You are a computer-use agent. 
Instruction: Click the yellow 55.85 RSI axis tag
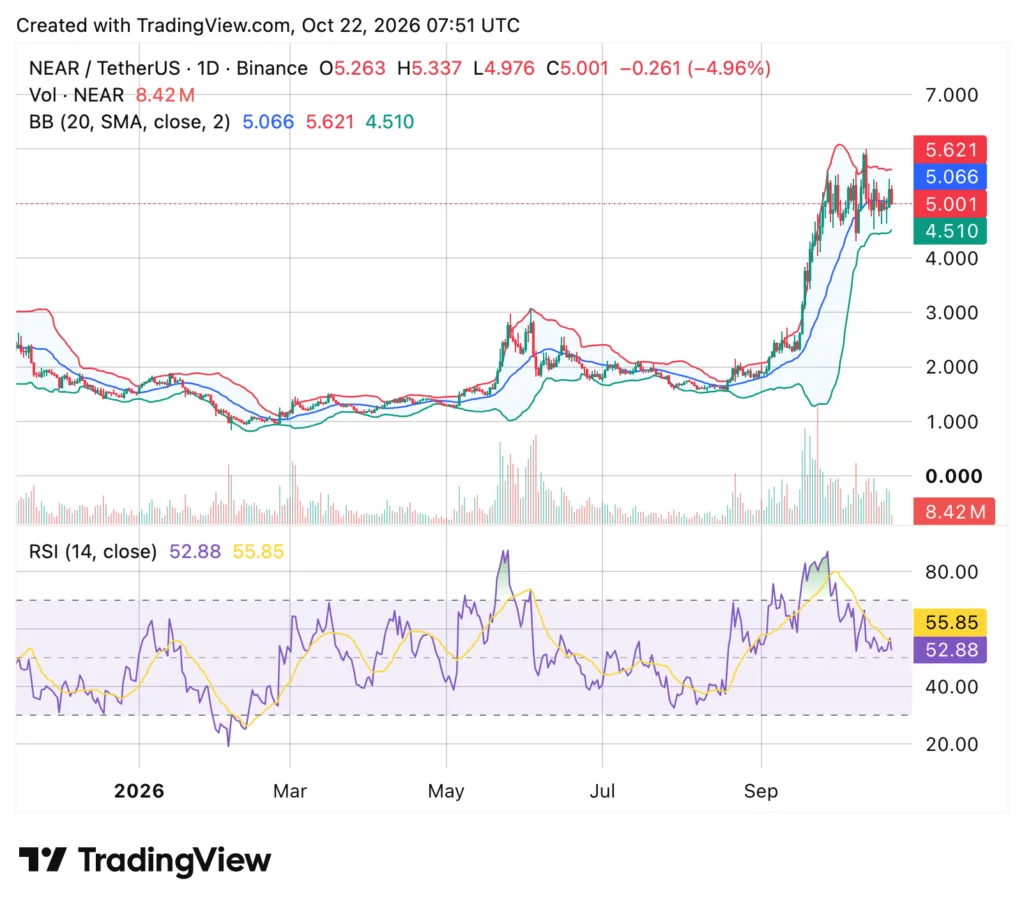tap(950, 622)
